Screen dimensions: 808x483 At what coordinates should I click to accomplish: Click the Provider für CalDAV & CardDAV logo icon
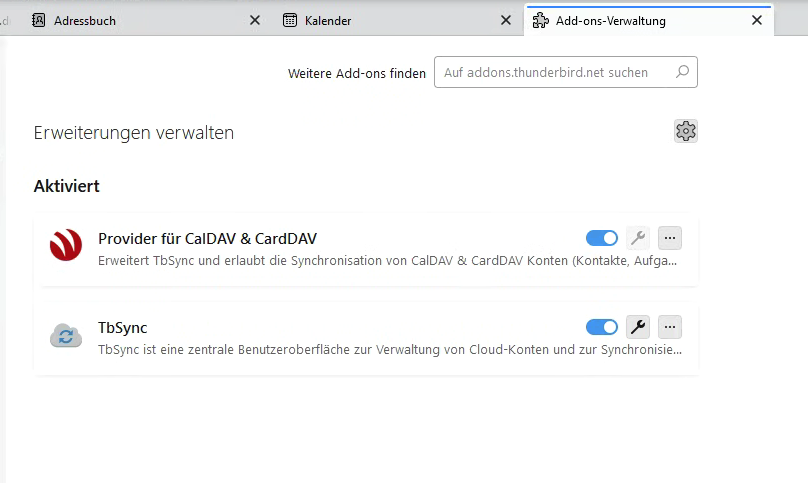tap(66, 246)
